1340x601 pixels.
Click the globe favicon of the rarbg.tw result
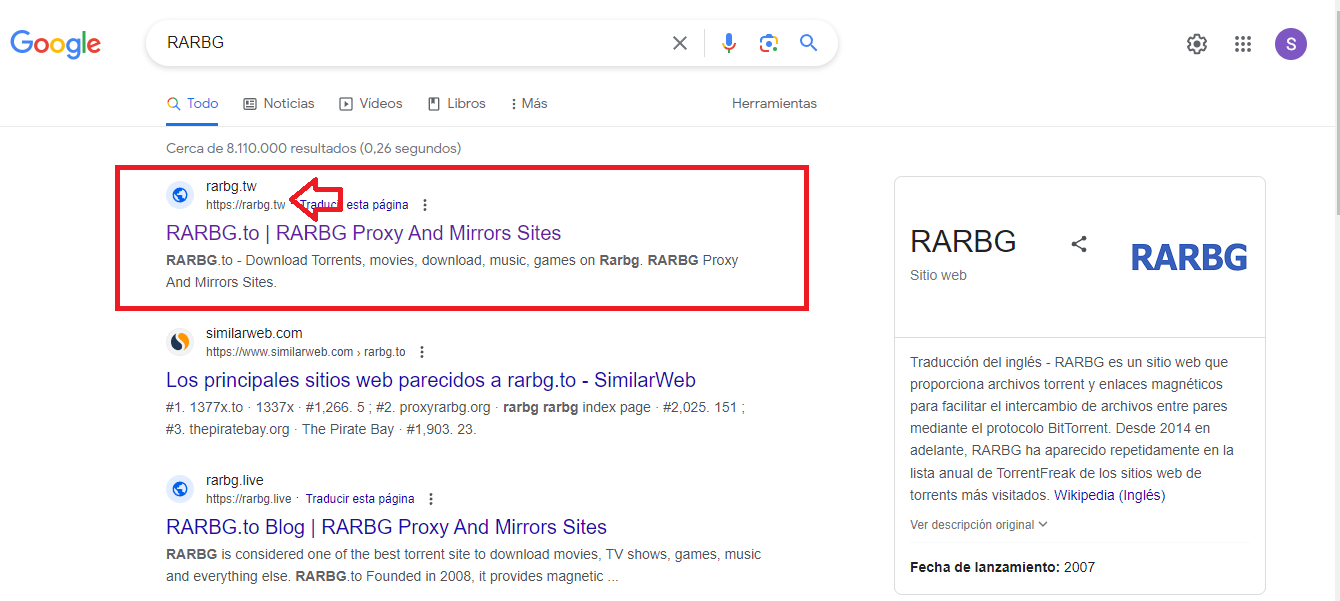point(180,195)
